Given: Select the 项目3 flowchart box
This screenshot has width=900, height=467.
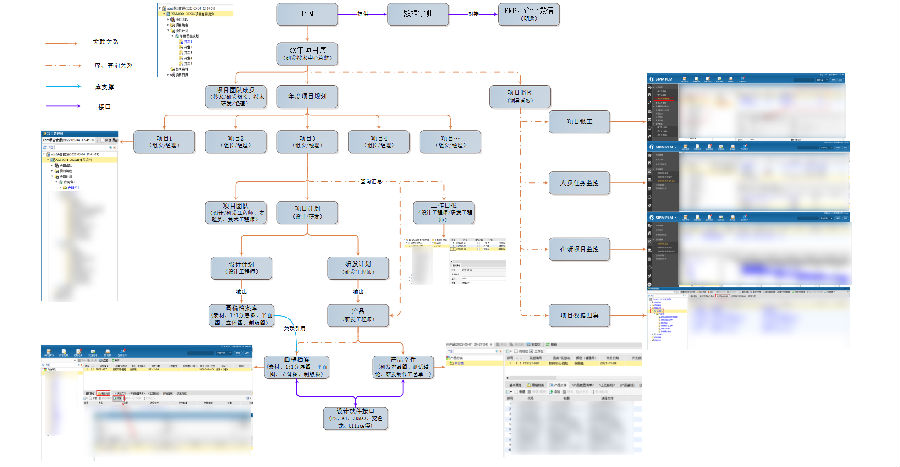Looking at the screenshot, I should [x=307, y=142].
